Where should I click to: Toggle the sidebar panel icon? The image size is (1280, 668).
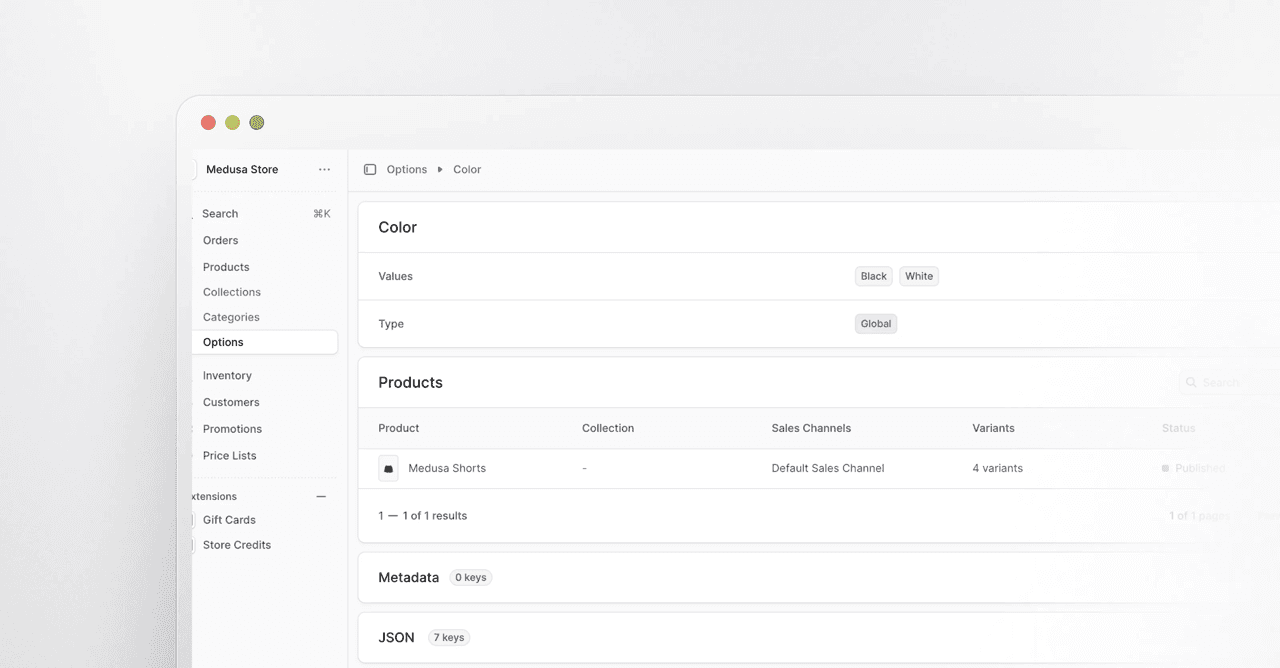370,170
